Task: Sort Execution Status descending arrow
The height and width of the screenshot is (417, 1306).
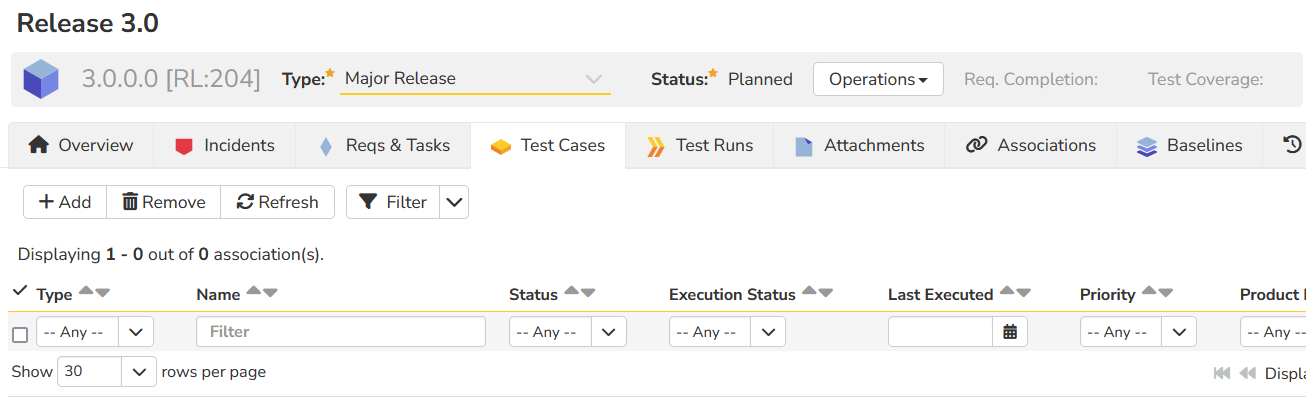Action: point(826,292)
